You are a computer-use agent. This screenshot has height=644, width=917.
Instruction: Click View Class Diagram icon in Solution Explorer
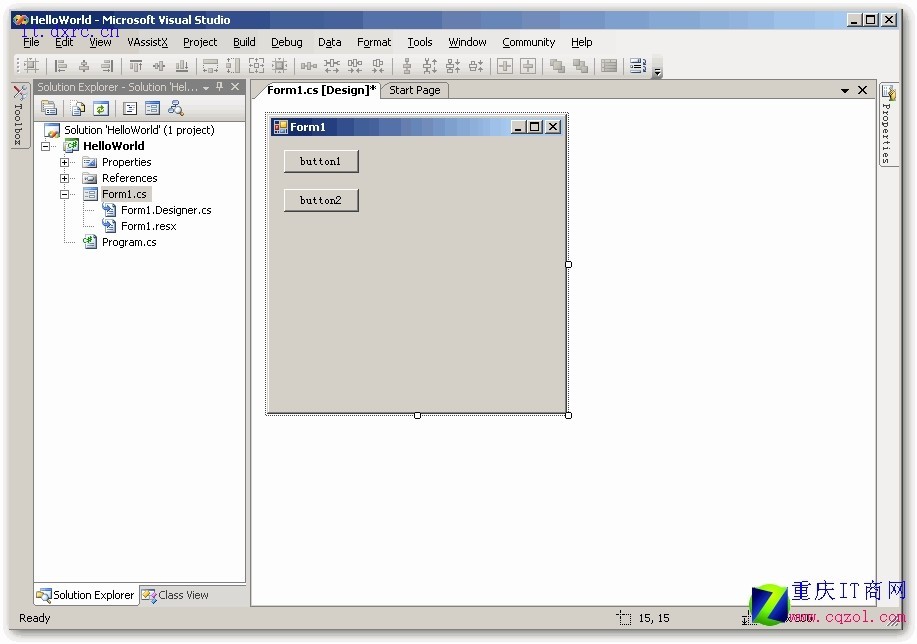click(x=176, y=109)
